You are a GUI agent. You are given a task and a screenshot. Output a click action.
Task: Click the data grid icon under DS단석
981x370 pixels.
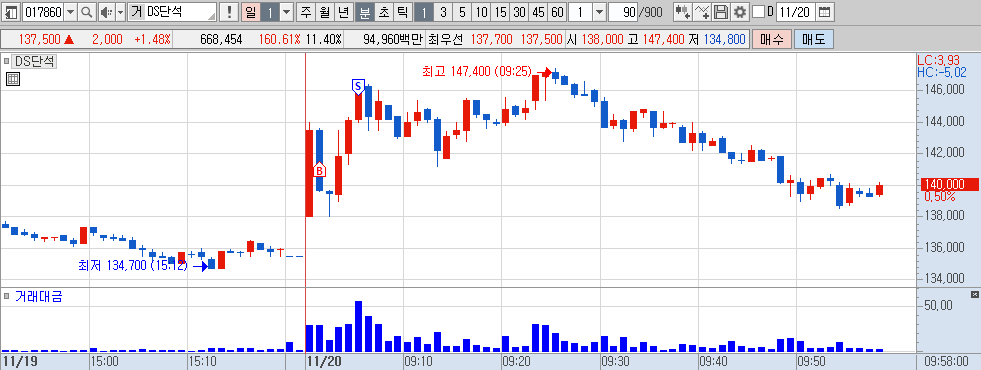[13, 79]
